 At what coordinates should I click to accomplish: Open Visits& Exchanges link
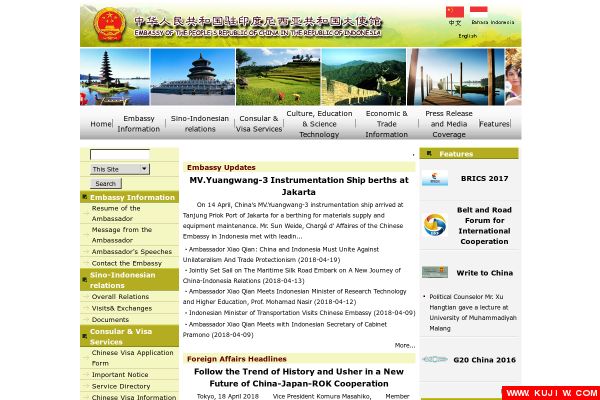[122, 308]
